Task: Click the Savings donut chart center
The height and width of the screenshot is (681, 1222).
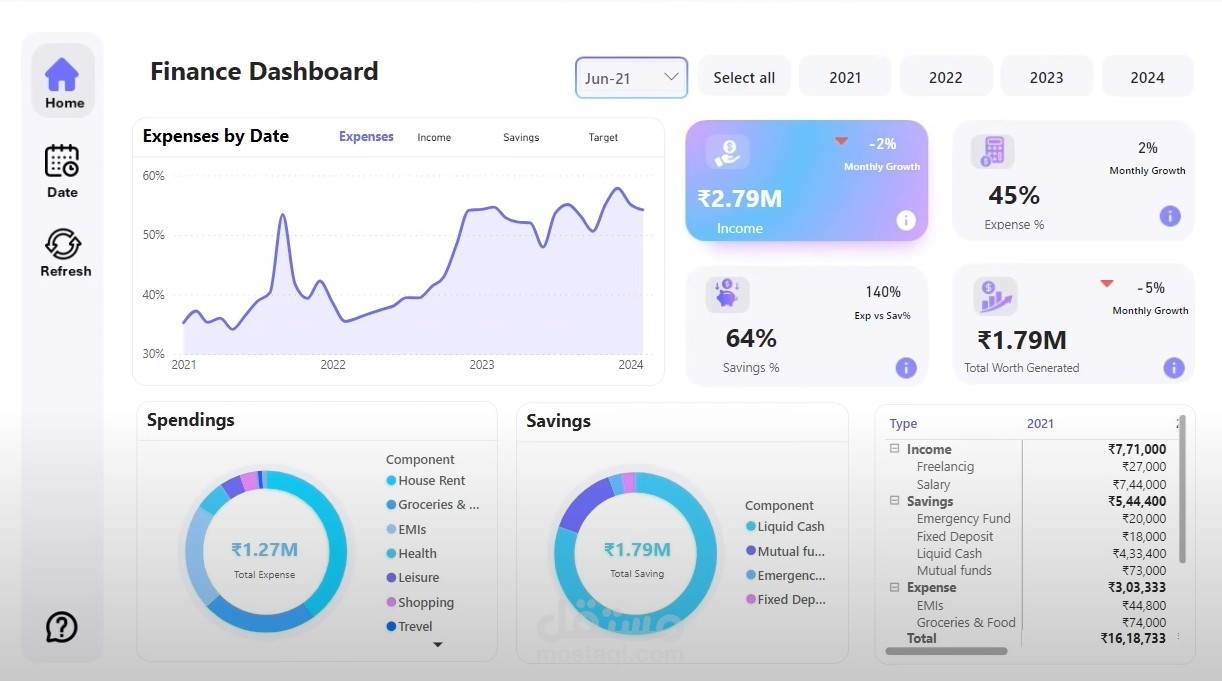Action: 637,553
